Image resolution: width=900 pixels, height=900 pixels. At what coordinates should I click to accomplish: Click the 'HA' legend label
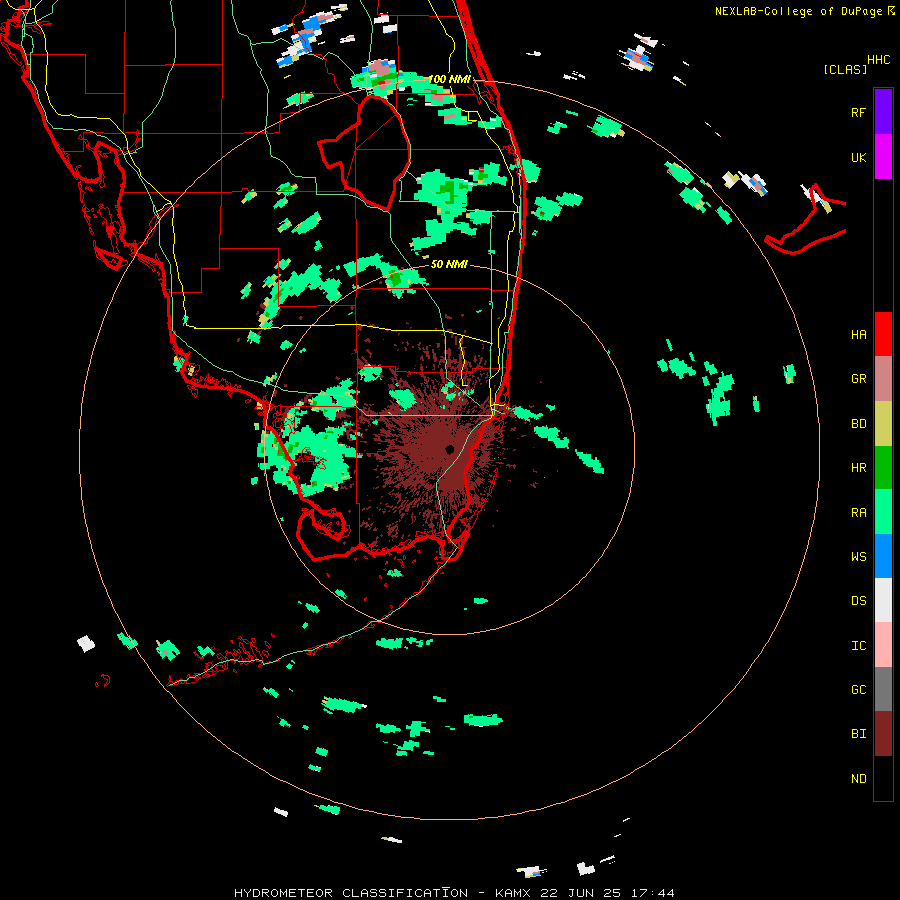858,334
